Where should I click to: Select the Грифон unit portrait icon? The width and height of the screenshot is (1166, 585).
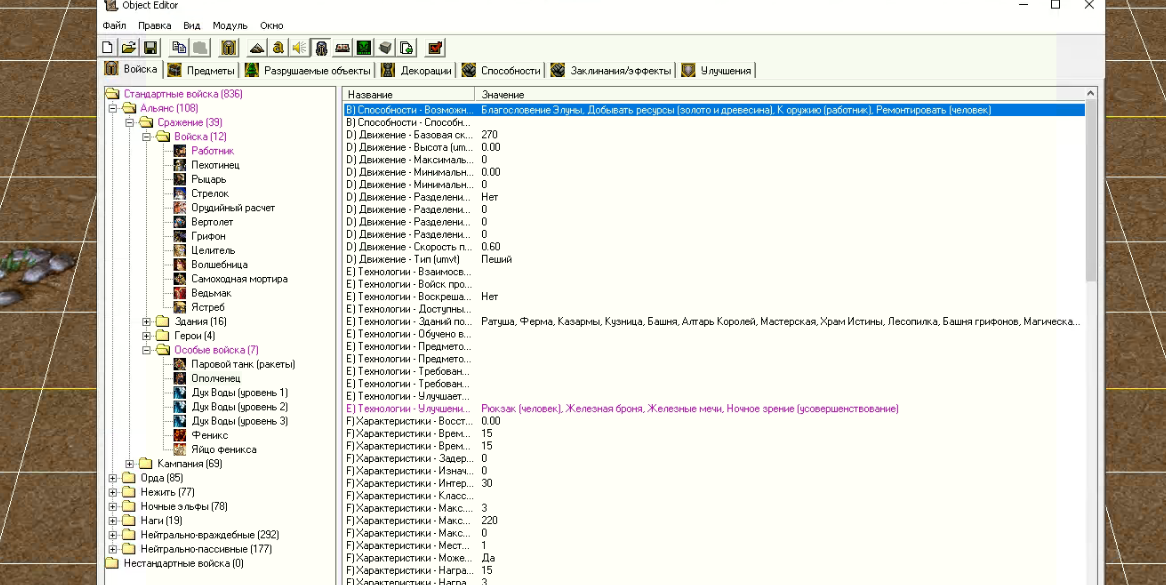coord(180,236)
